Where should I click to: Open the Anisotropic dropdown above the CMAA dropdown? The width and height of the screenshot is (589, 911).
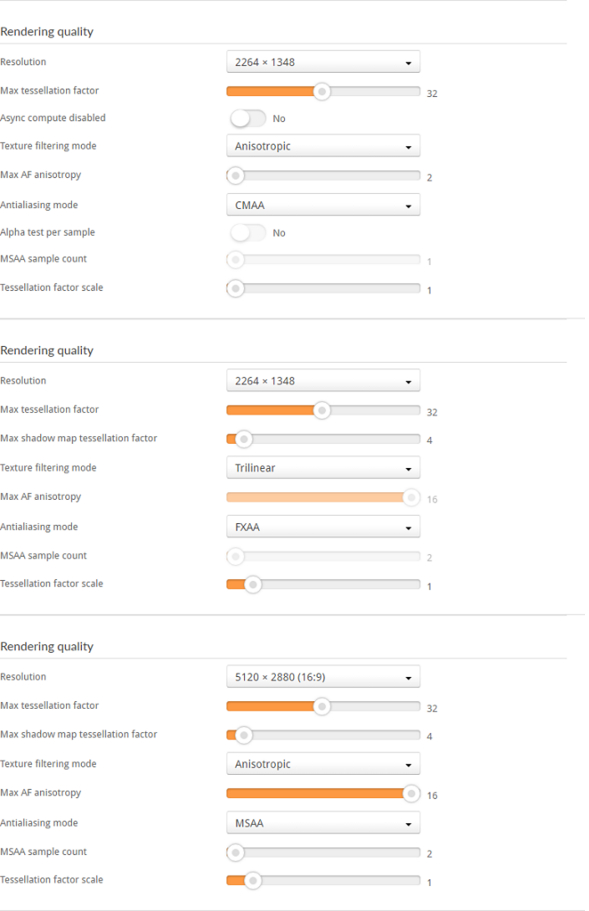[x=323, y=146]
